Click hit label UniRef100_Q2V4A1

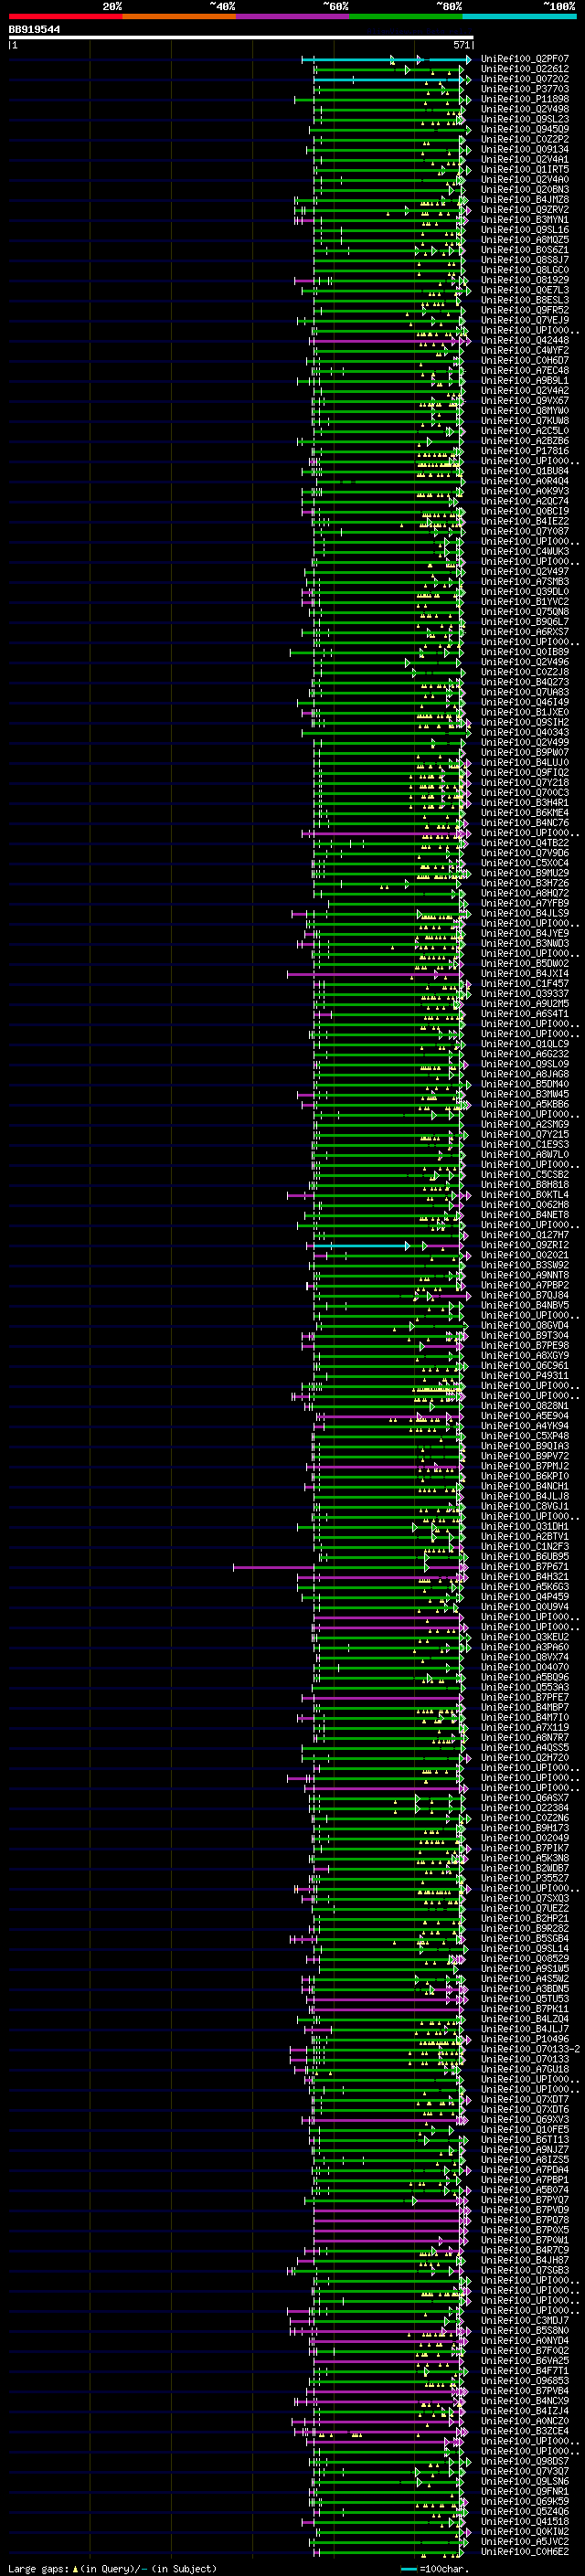pyautogui.click(x=524, y=159)
